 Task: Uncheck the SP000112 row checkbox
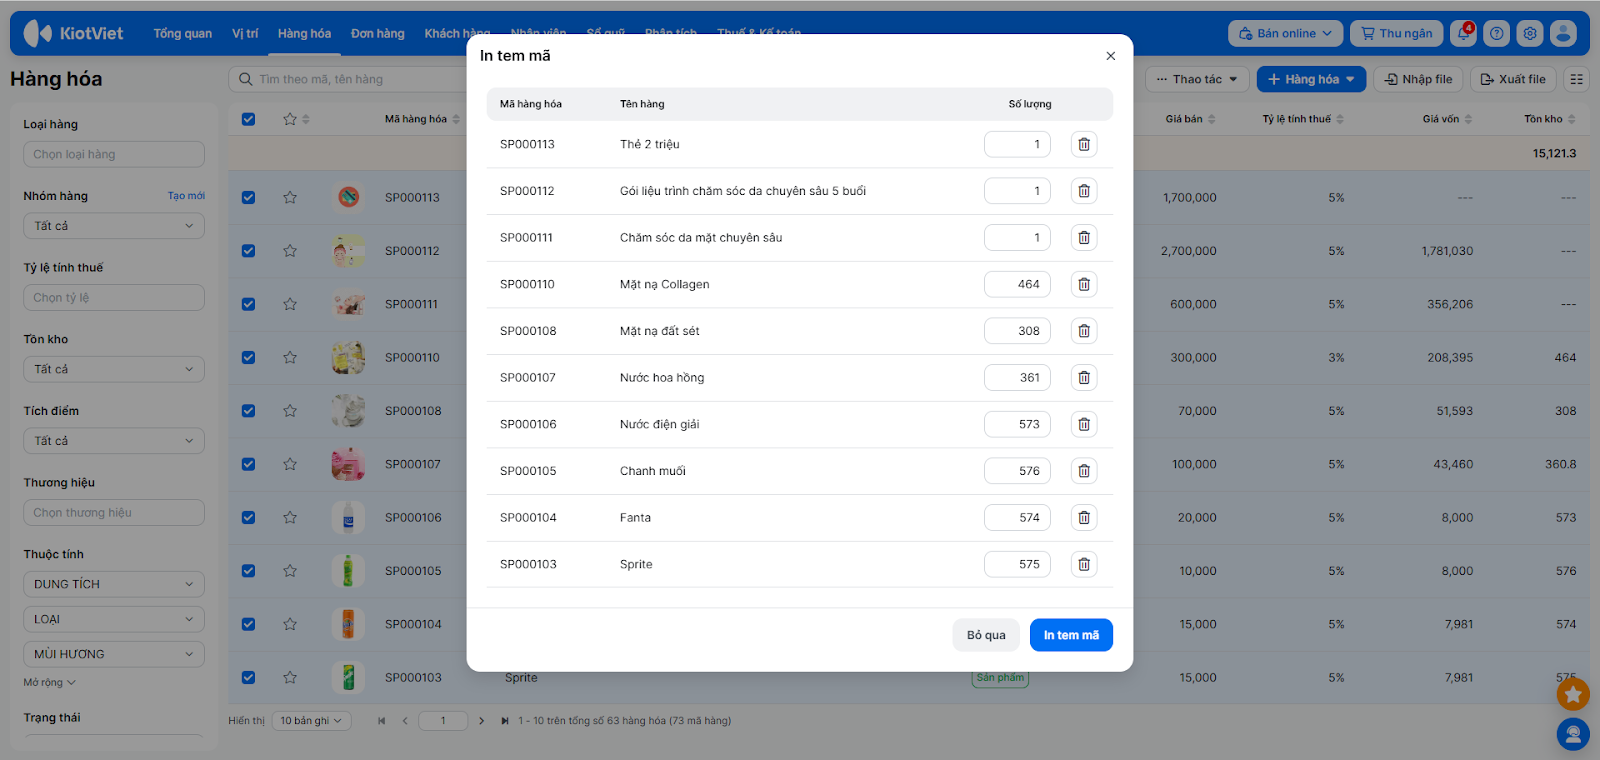coord(248,251)
